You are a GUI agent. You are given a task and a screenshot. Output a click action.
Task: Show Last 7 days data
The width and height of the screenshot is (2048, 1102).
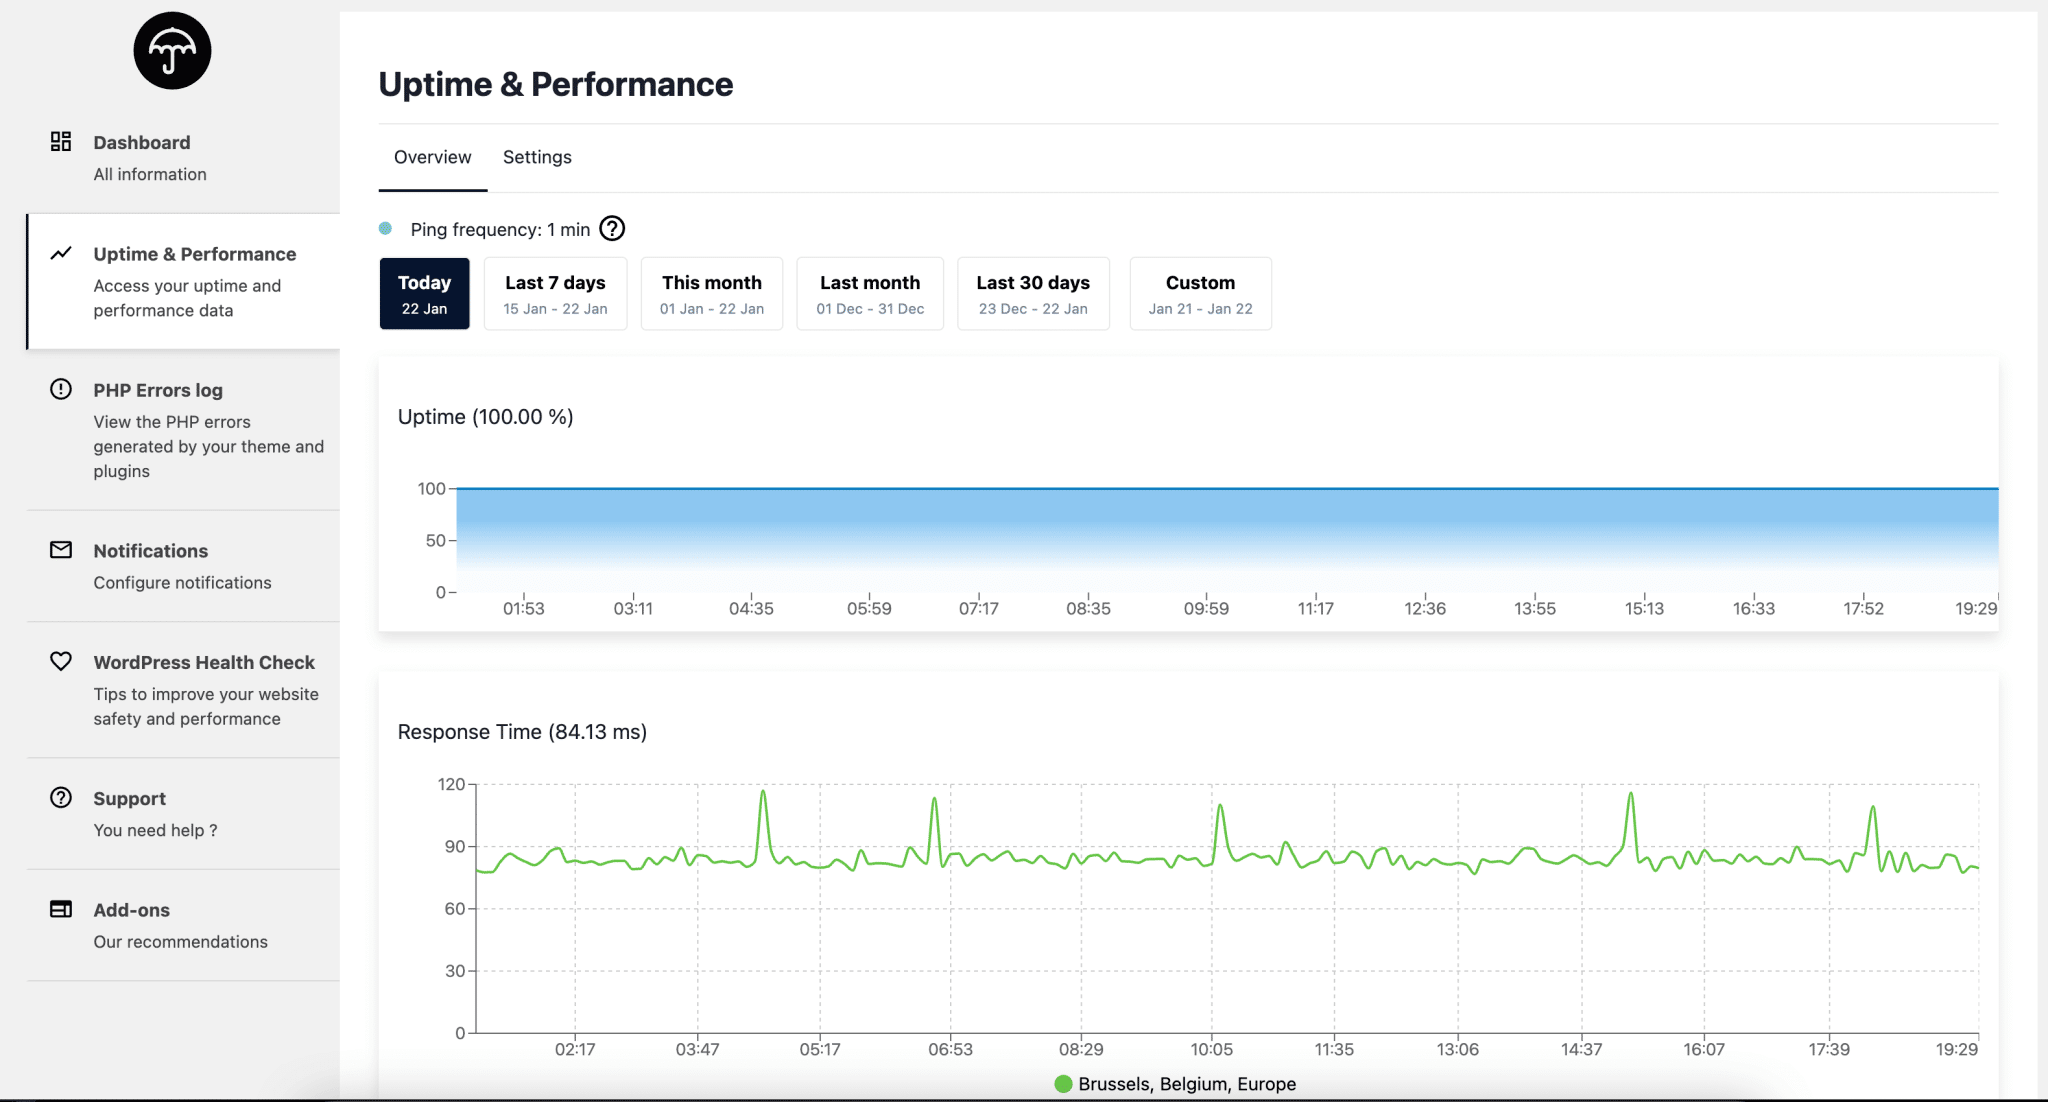(555, 294)
